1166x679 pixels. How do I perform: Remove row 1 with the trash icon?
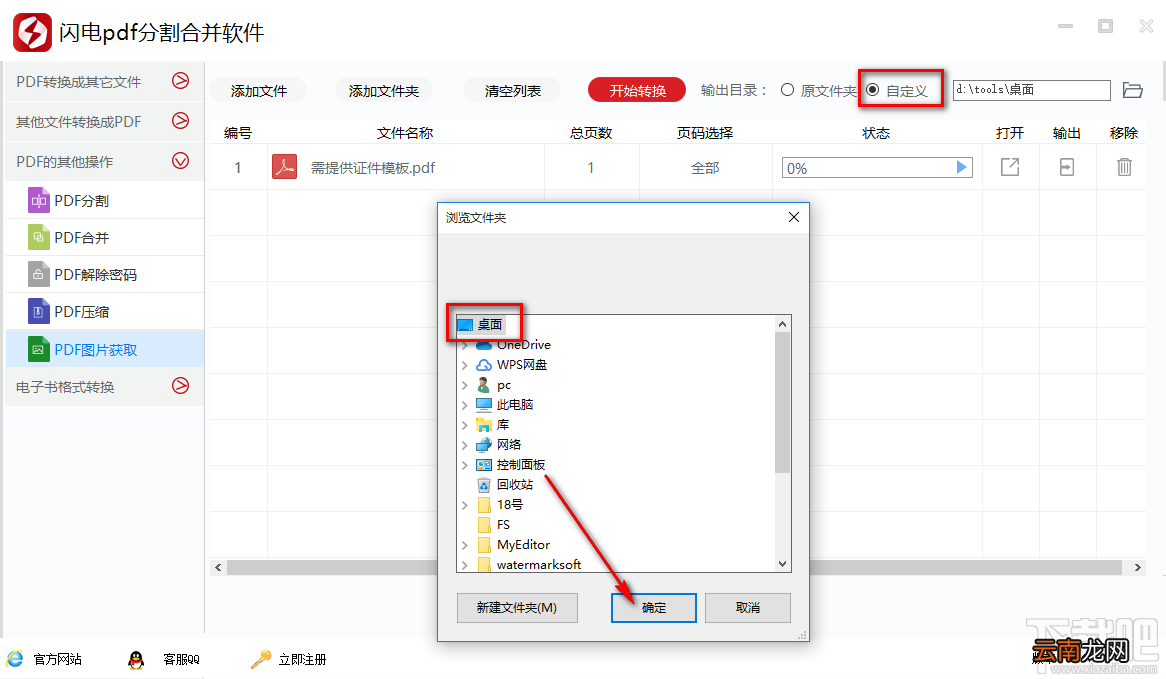click(1124, 167)
